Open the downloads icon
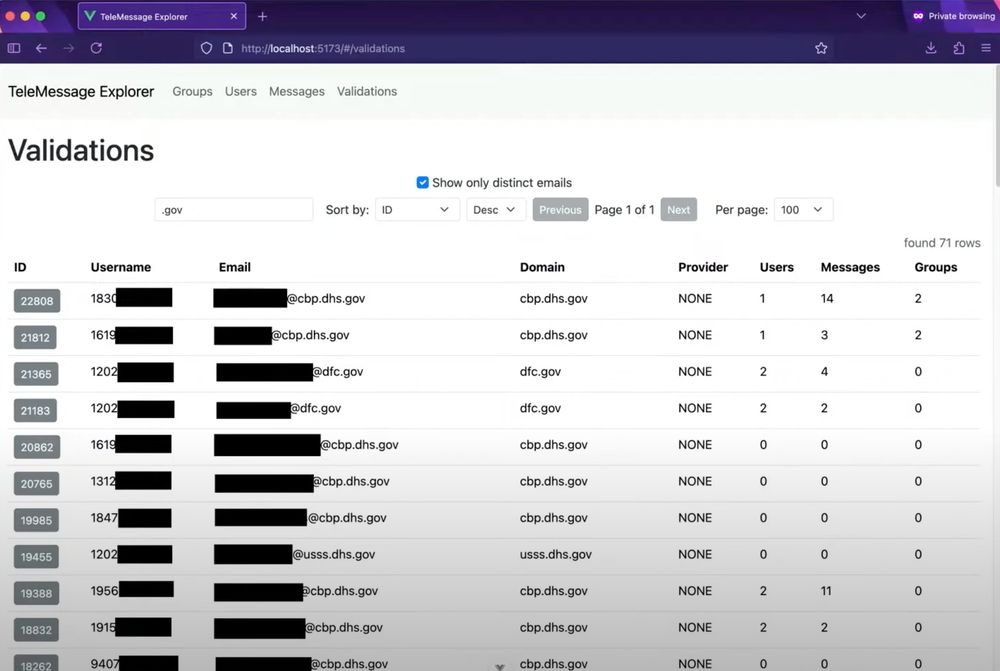 931,48
